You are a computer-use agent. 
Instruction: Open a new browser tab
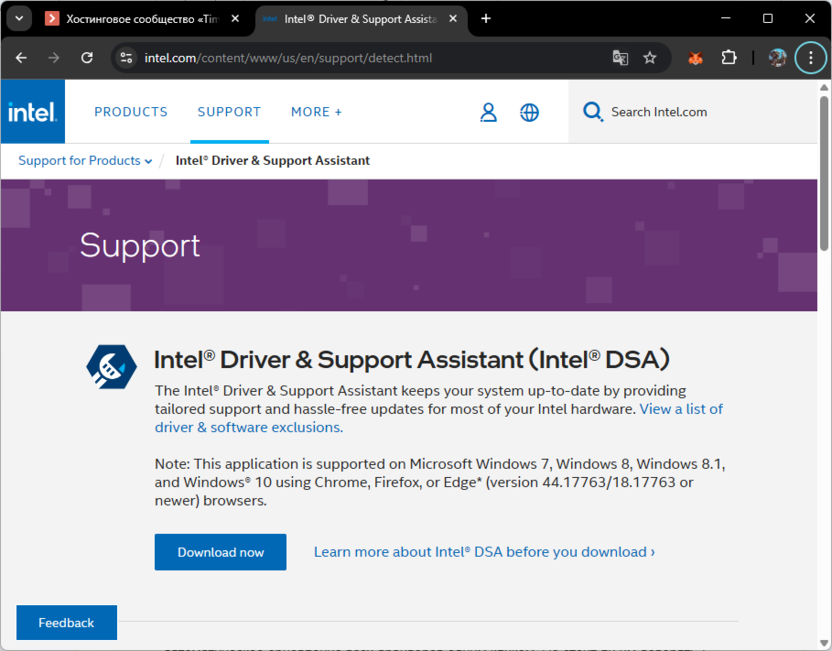pos(486,19)
